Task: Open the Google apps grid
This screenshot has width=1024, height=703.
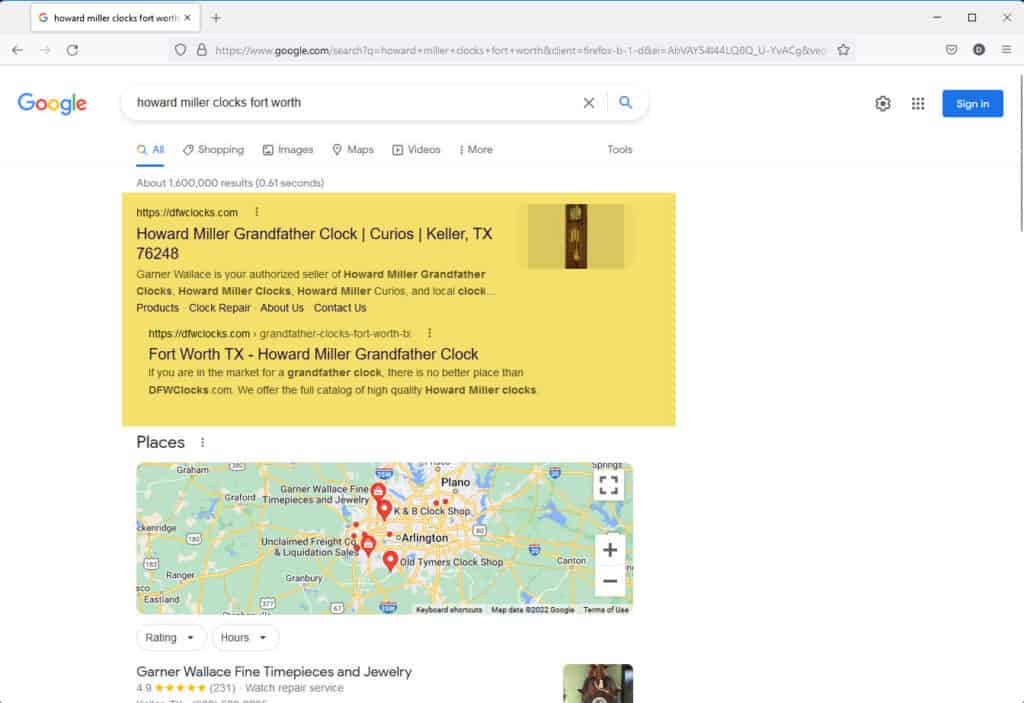Action: click(x=918, y=103)
